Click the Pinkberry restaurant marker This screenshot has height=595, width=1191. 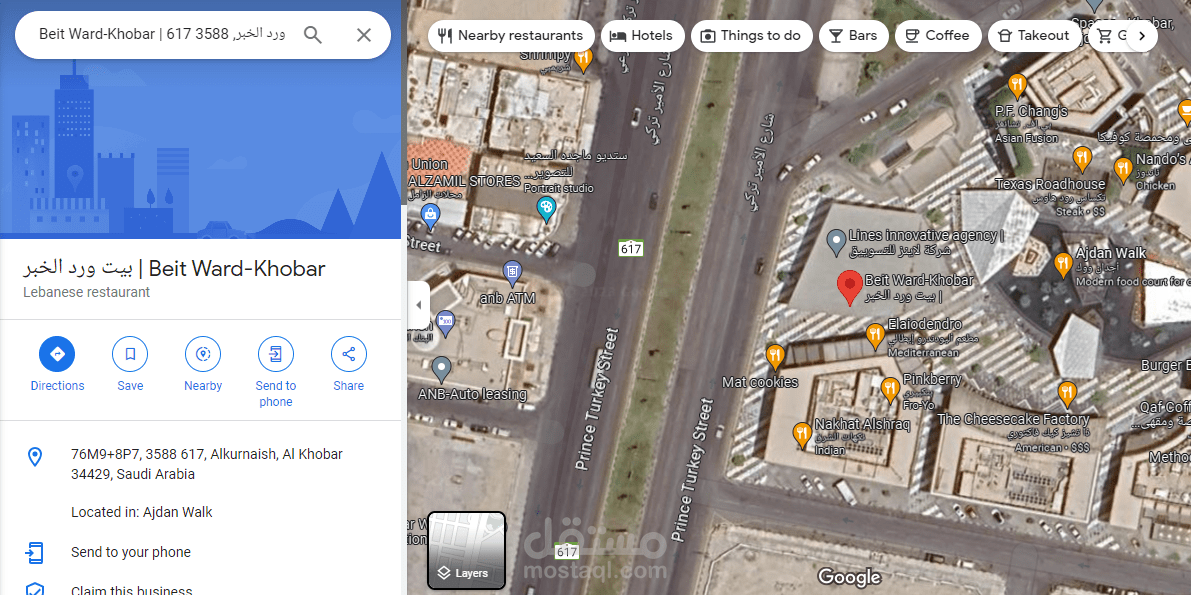pos(890,390)
